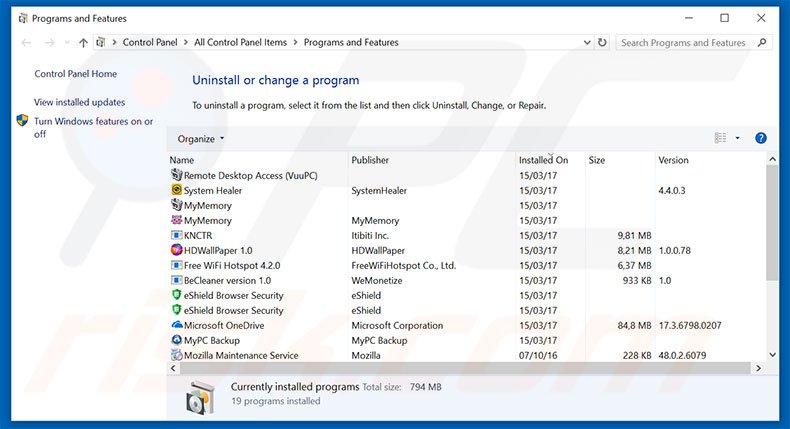790x429 pixels.
Task: Click the 17.3.6798.0207 version cell
Action: pos(690,326)
